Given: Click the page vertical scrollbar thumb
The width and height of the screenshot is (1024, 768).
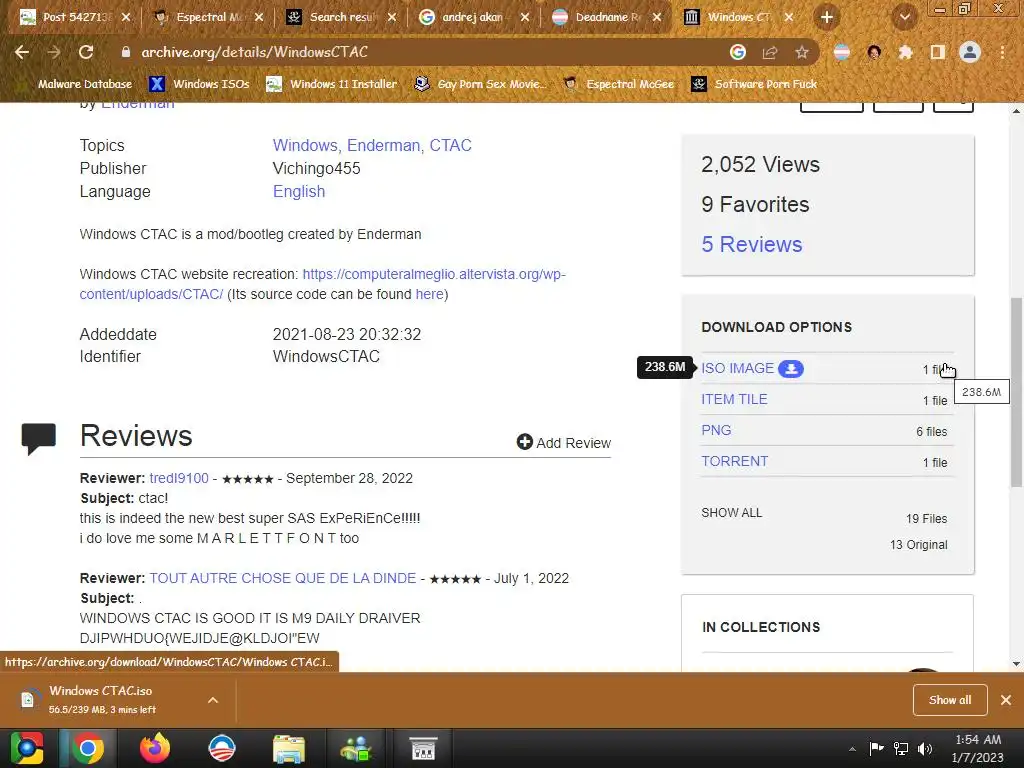Looking at the screenshot, I should (x=1016, y=392).
